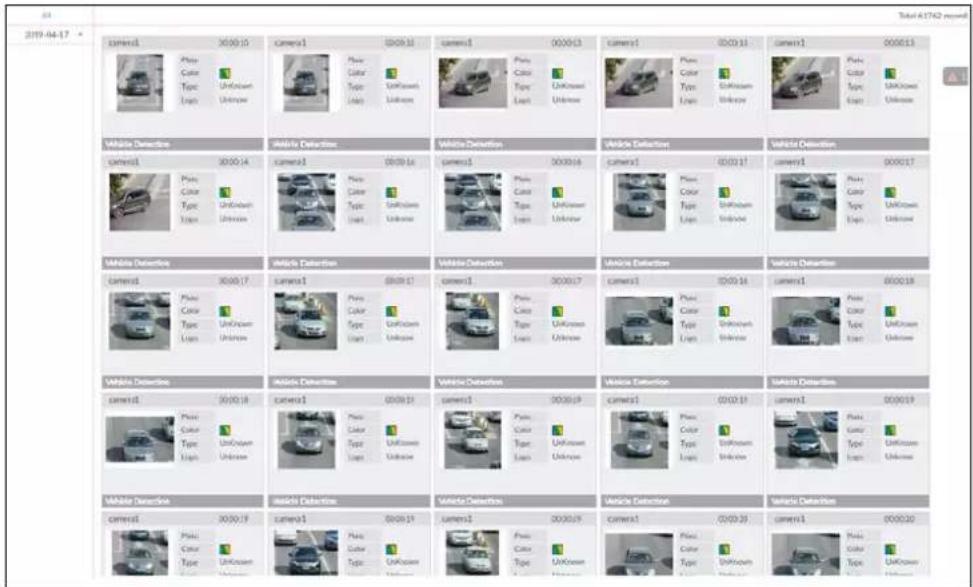
Task: Click color swatch of top row's last card
Action: coord(890,73)
